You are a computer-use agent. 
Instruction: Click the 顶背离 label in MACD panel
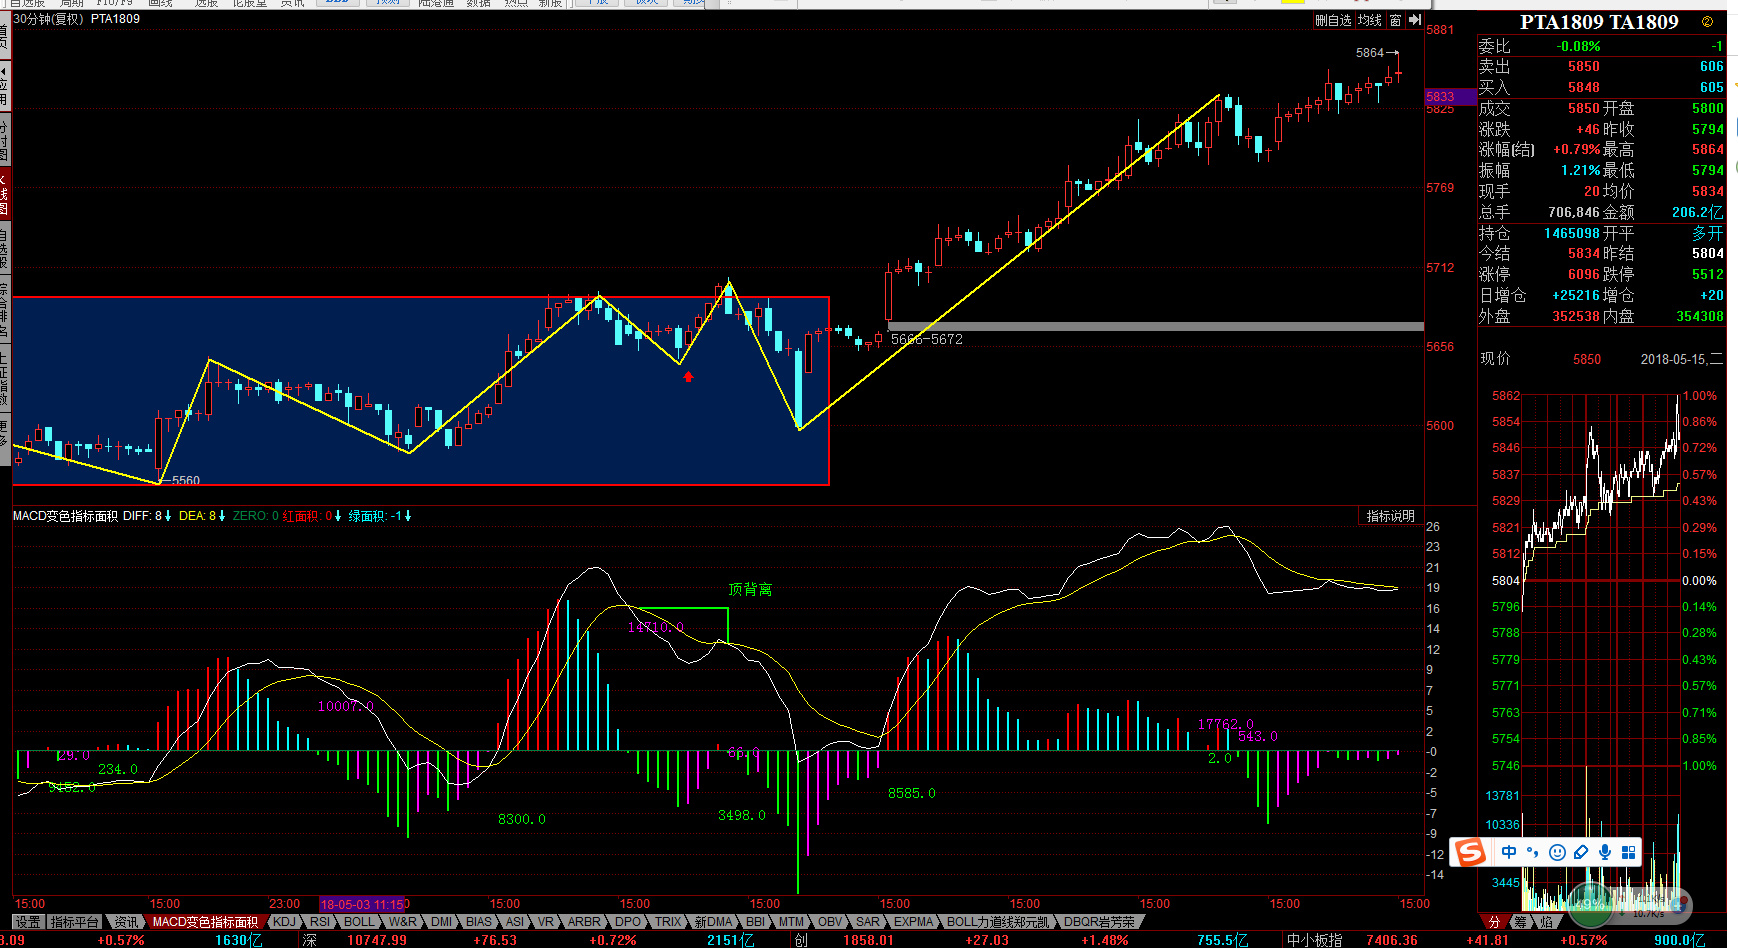(x=750, y=590)
